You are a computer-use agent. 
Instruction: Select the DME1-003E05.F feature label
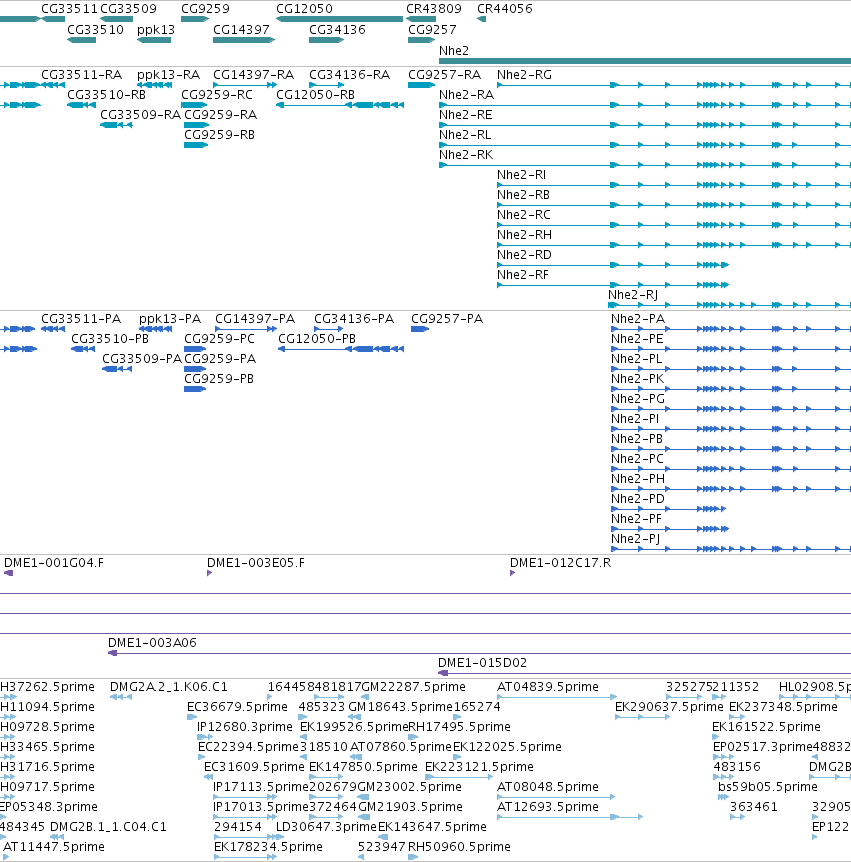[x=256, y=563]
